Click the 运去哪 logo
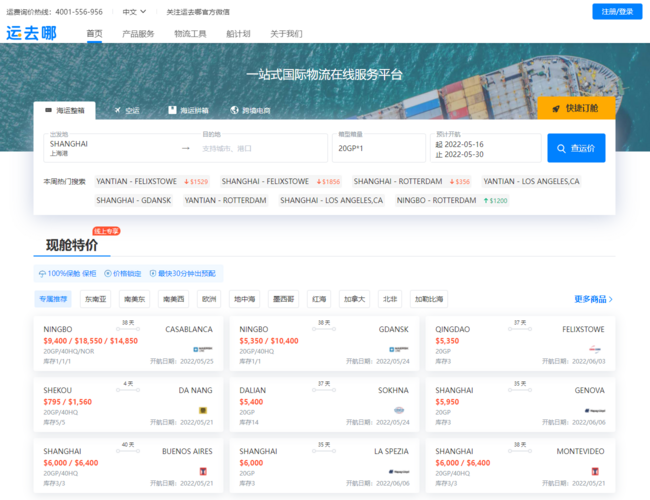Screen dimensions: 650x500 click(x=32, y=33)
